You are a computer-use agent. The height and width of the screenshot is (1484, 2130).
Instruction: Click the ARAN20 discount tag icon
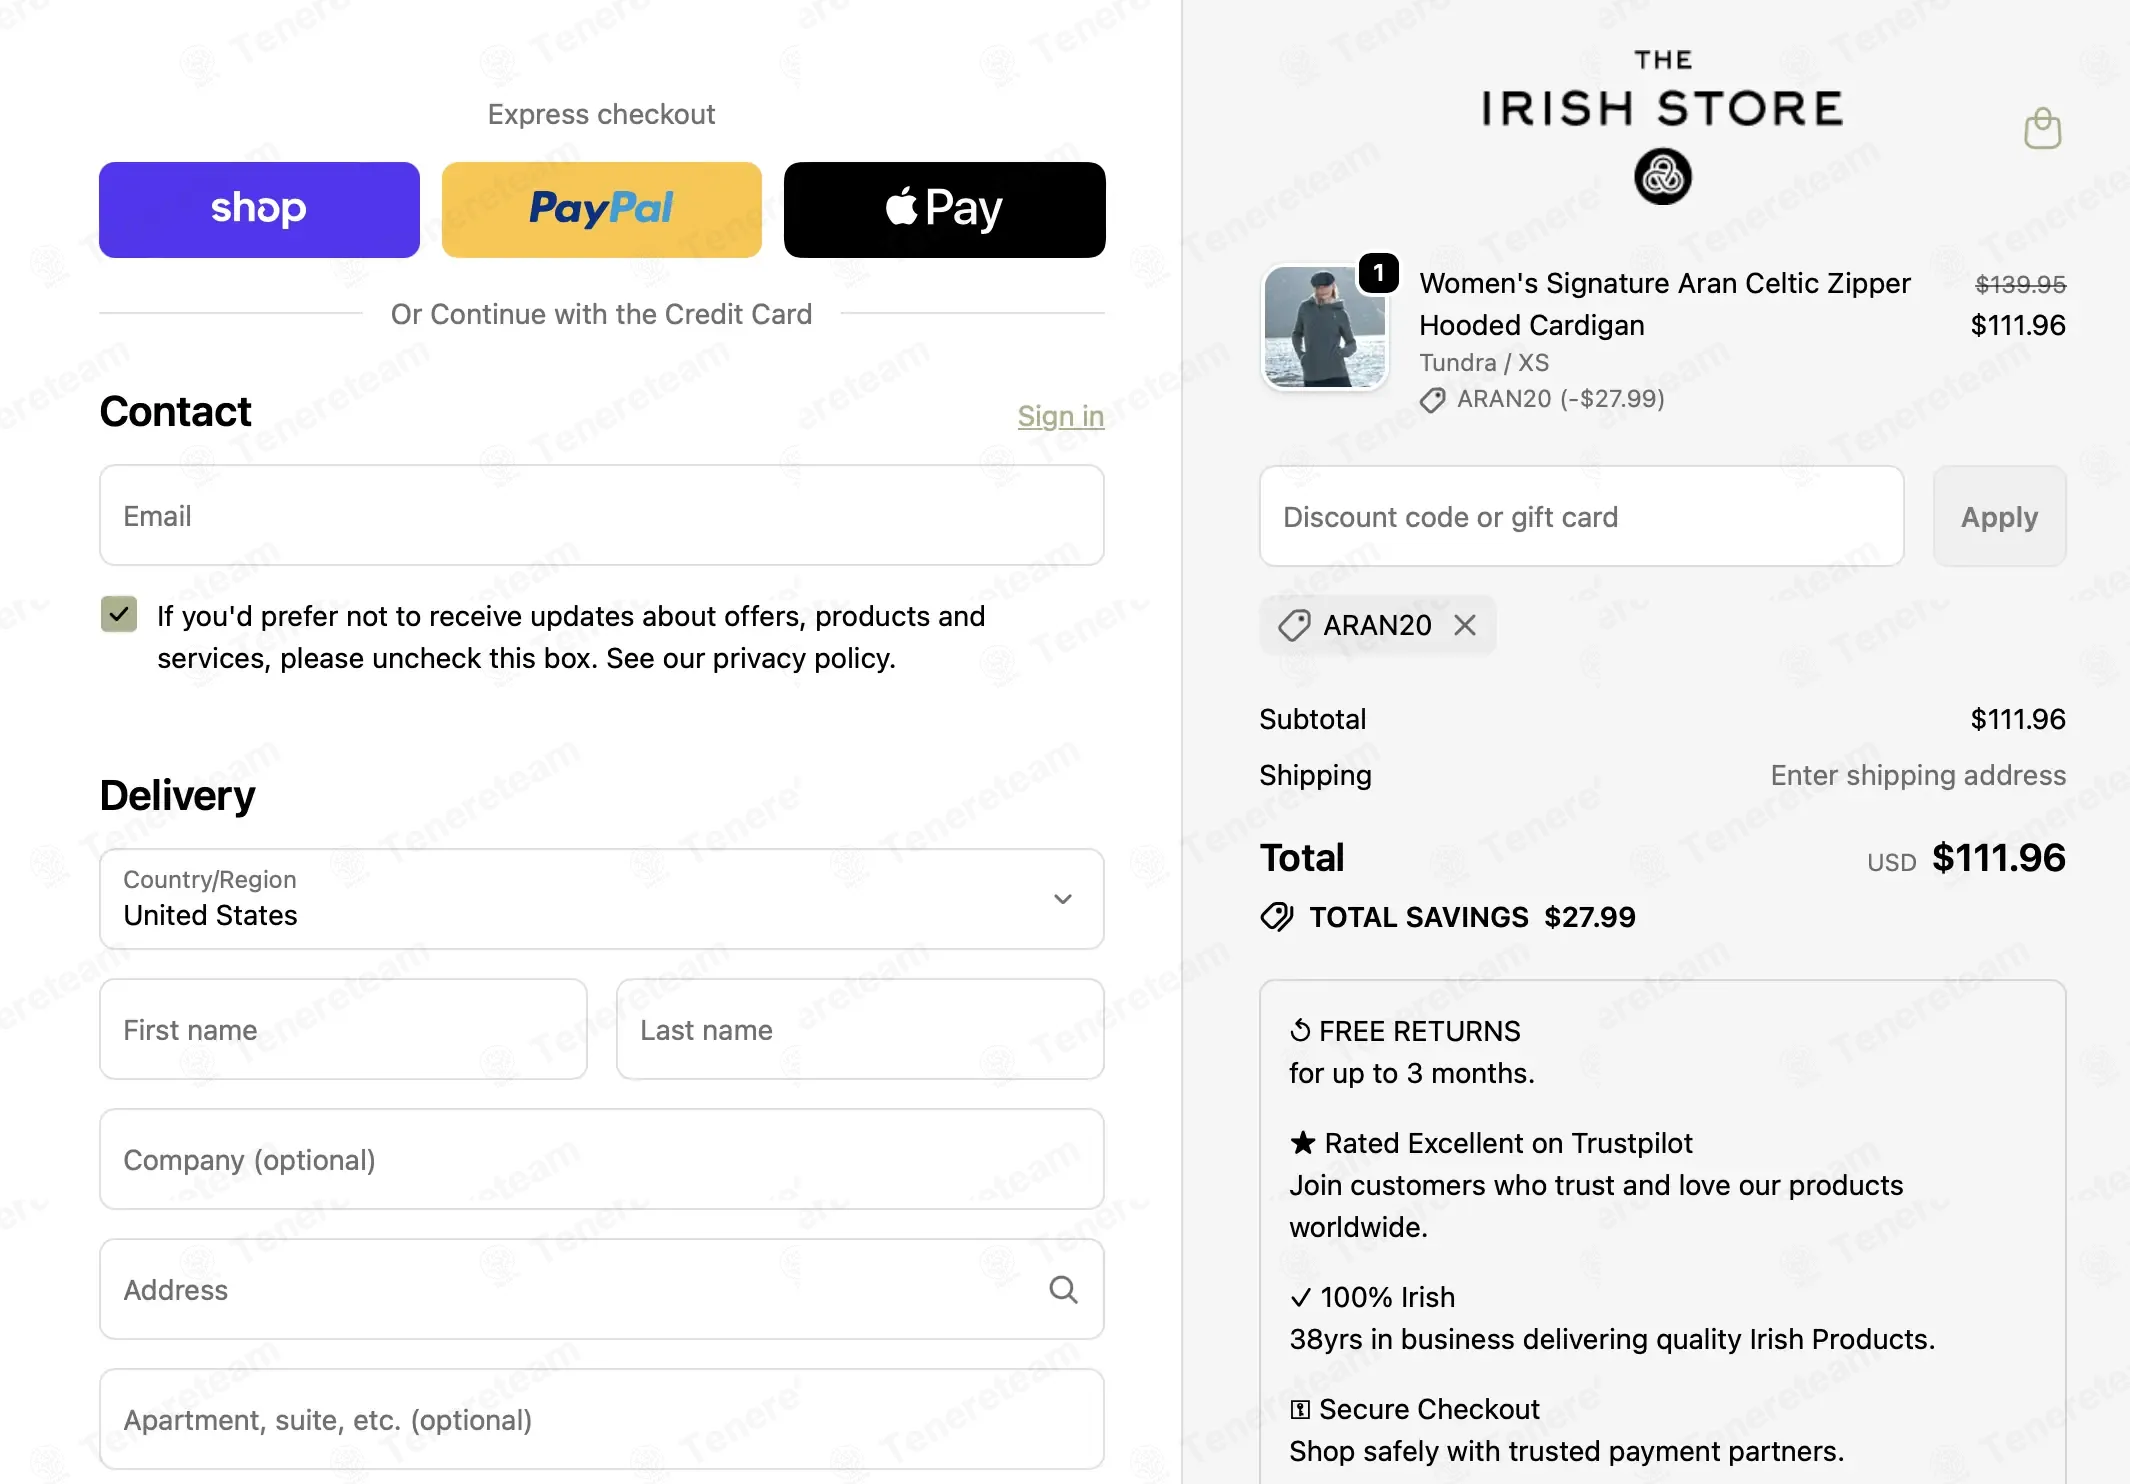click(x=1294, y=626)
